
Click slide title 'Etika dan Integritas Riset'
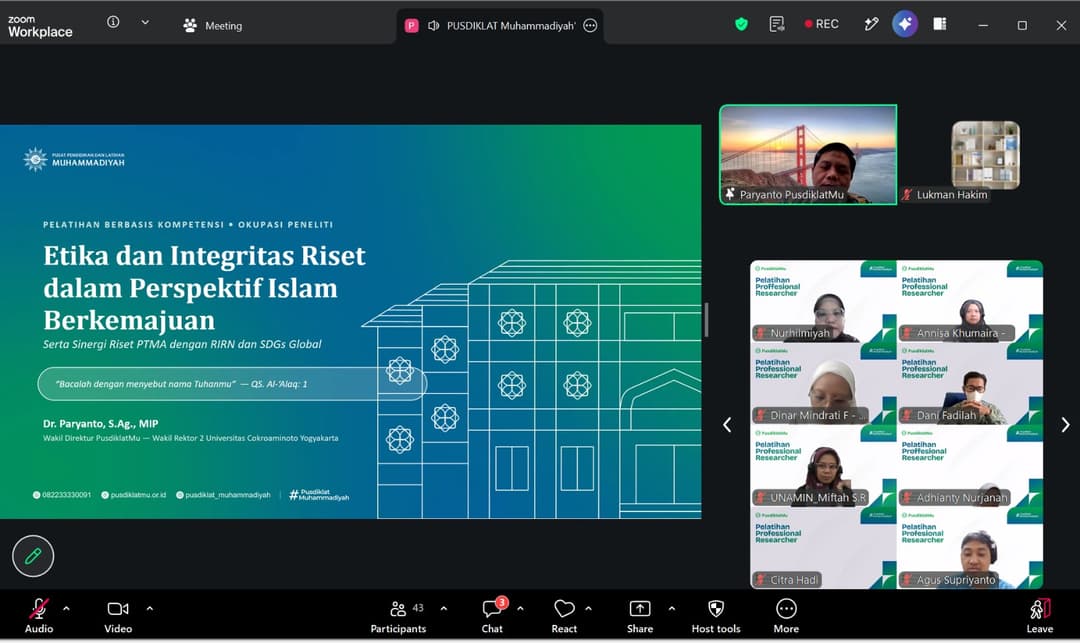(204, 256)
